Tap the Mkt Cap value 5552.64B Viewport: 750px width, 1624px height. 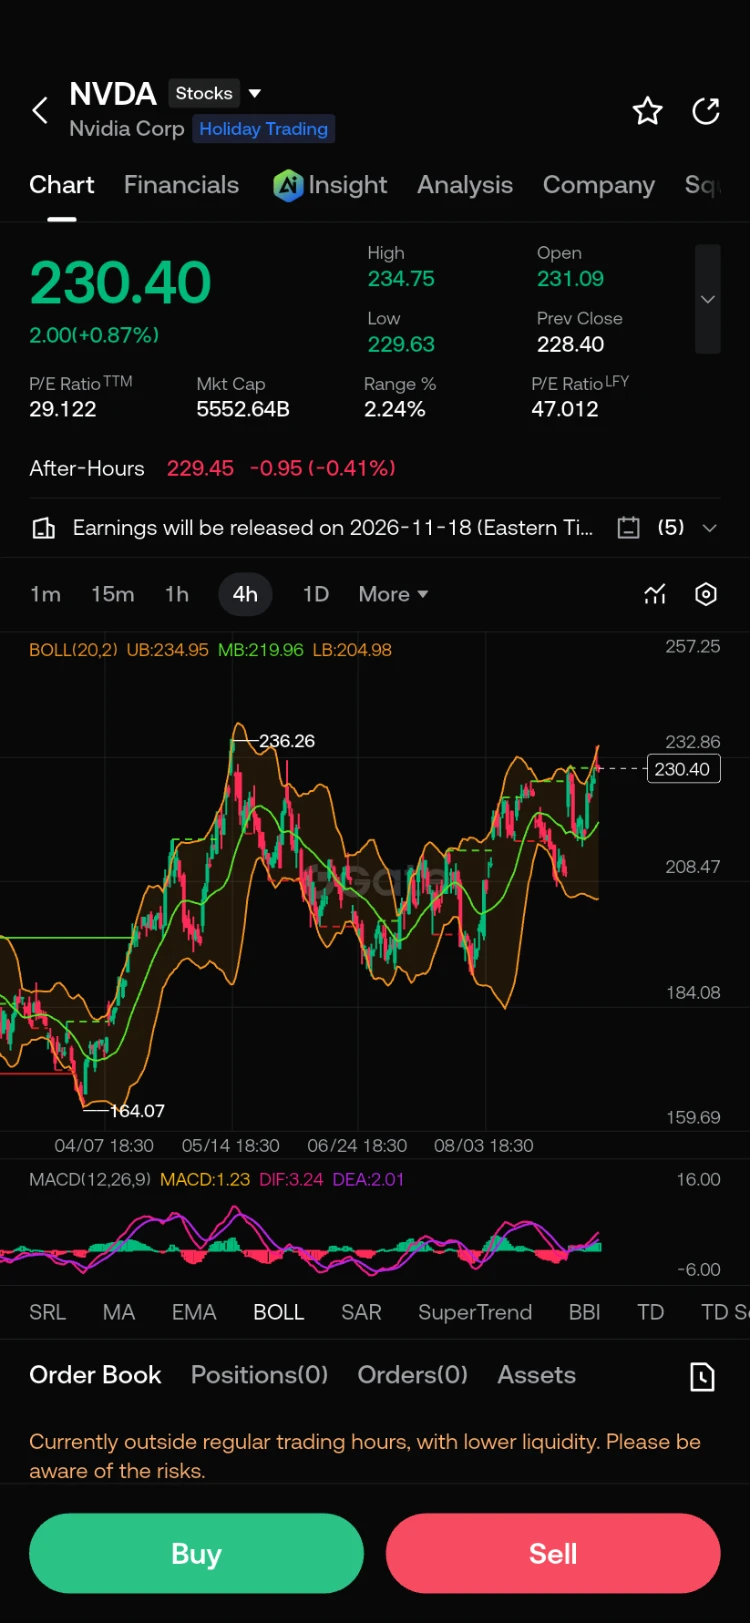click(243, 409)
